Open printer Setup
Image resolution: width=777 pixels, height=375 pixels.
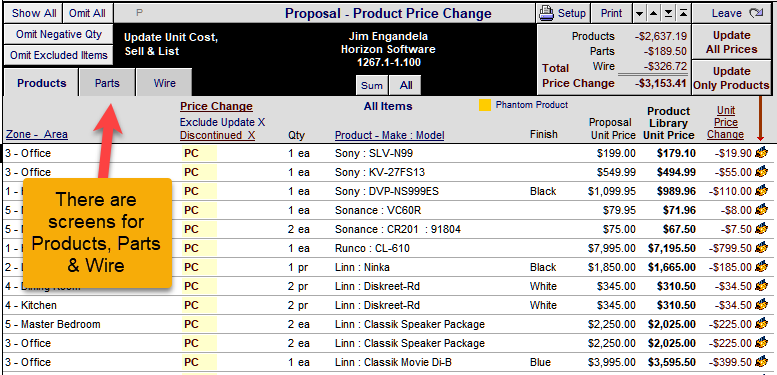tap(563, 13)
